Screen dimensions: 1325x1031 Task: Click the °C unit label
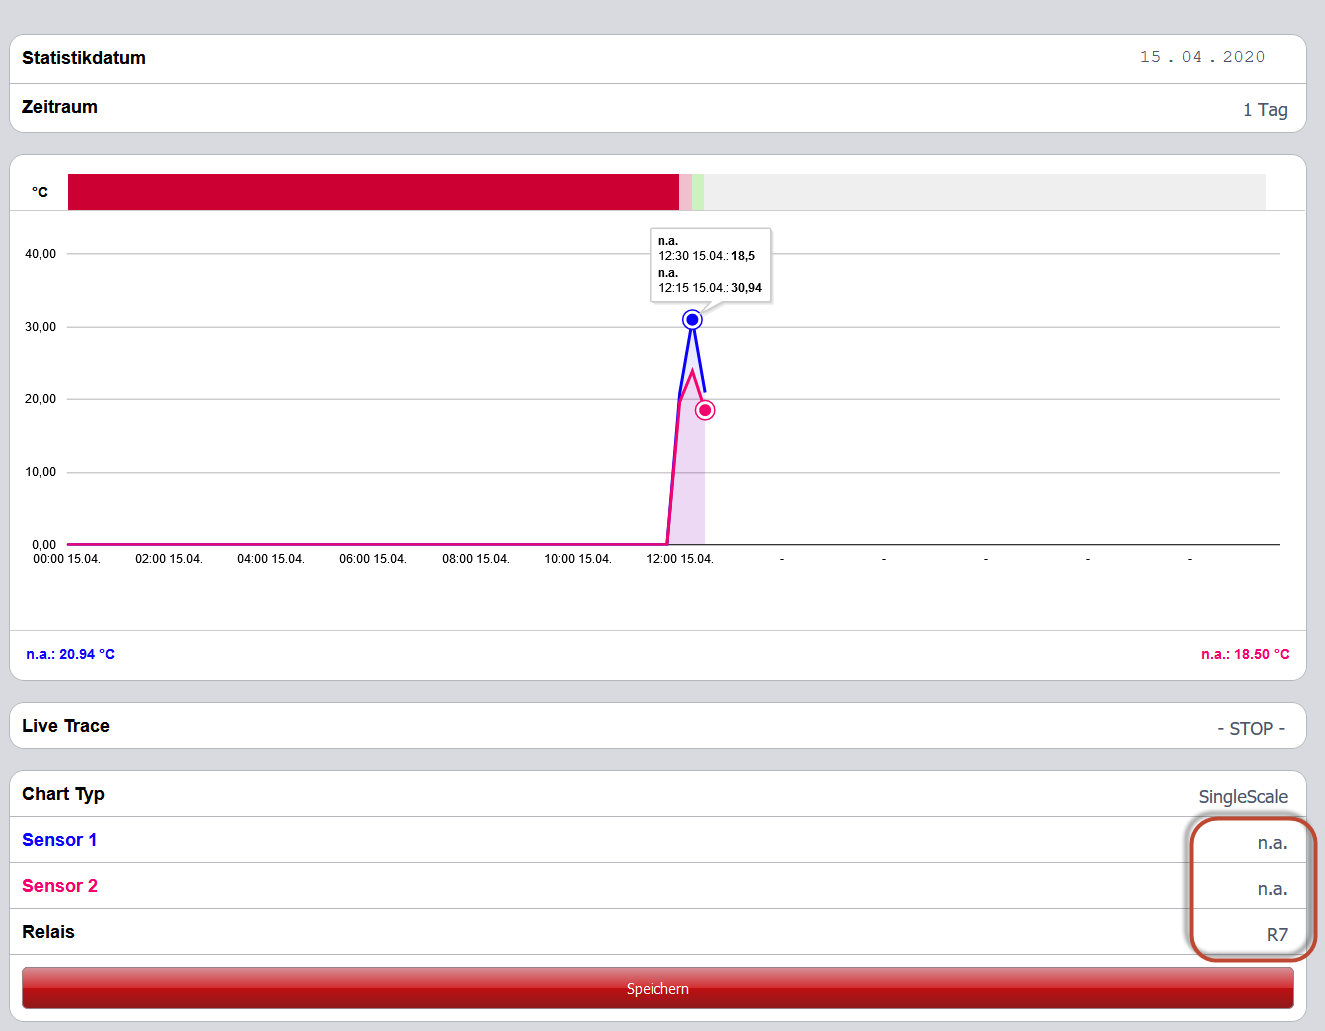point(40,192)
